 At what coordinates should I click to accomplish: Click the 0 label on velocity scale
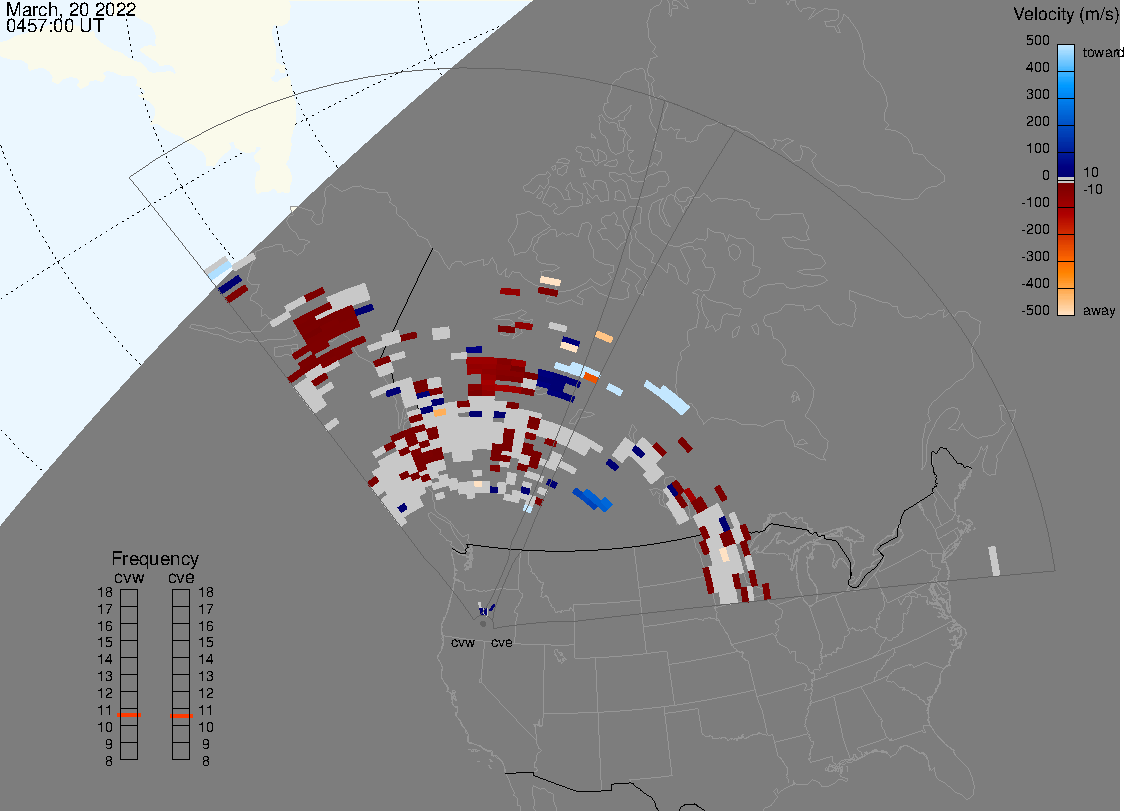click(x=1045, y=176)
